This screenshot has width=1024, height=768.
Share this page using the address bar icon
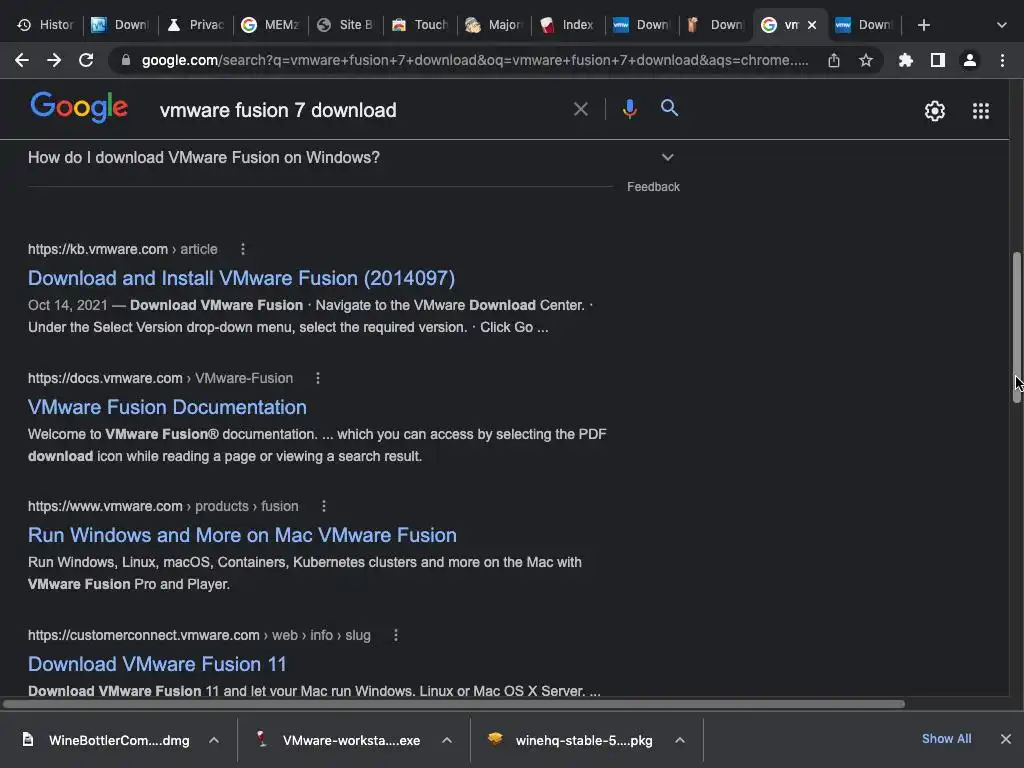(834, 60)
